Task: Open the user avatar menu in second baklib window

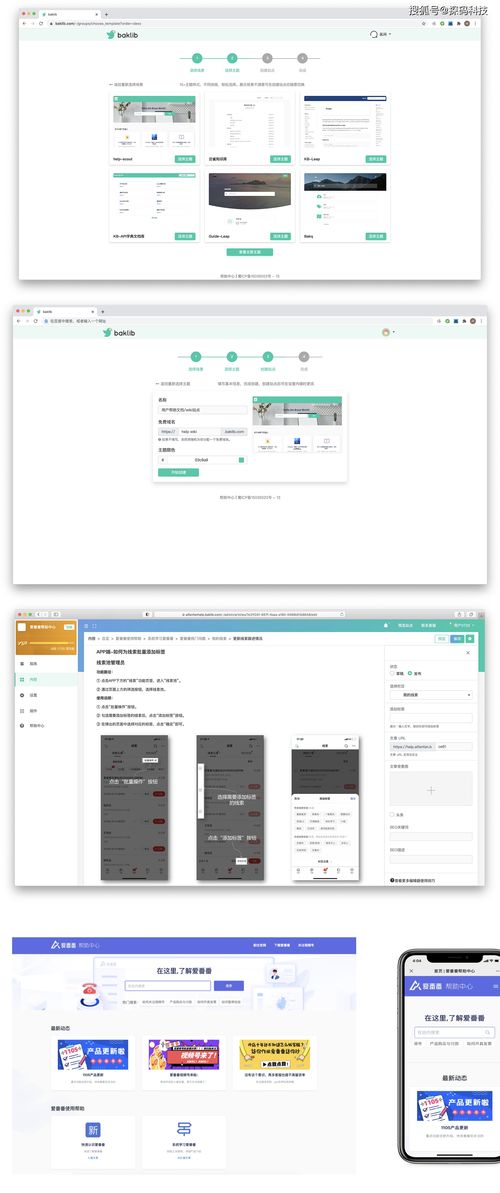Action: coord(386,332)
